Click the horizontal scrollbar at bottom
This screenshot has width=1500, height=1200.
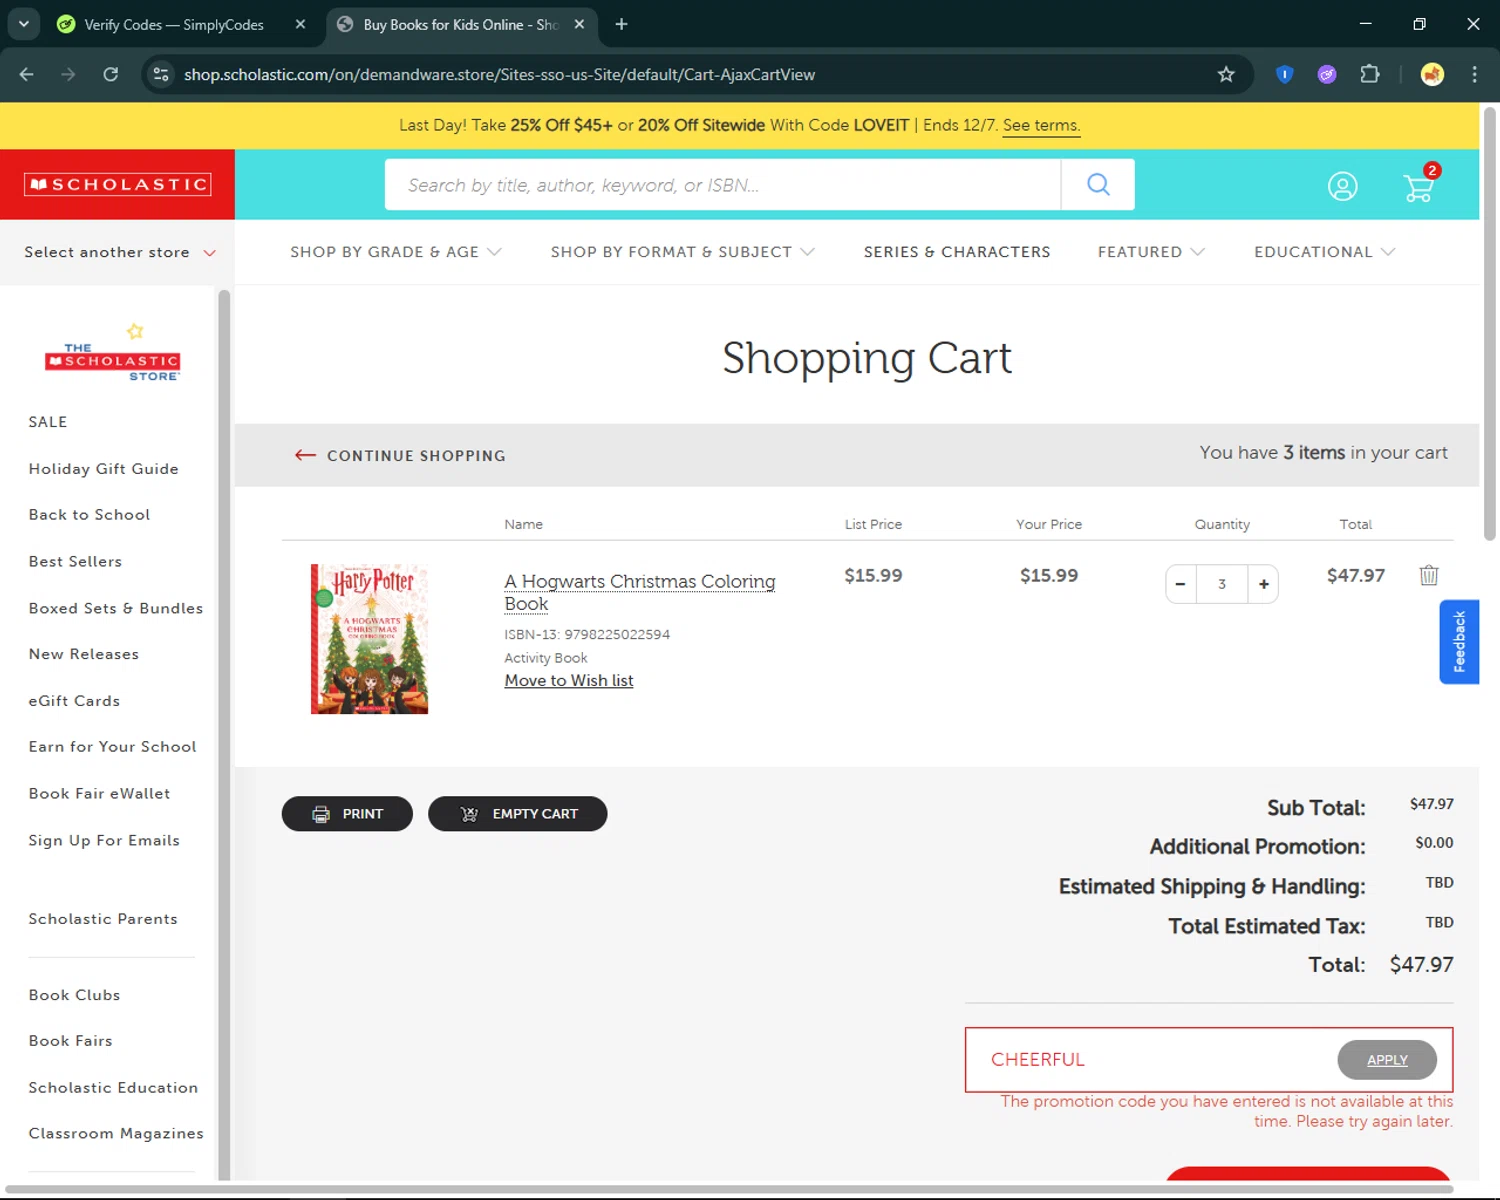click(x=729, y=1189)
